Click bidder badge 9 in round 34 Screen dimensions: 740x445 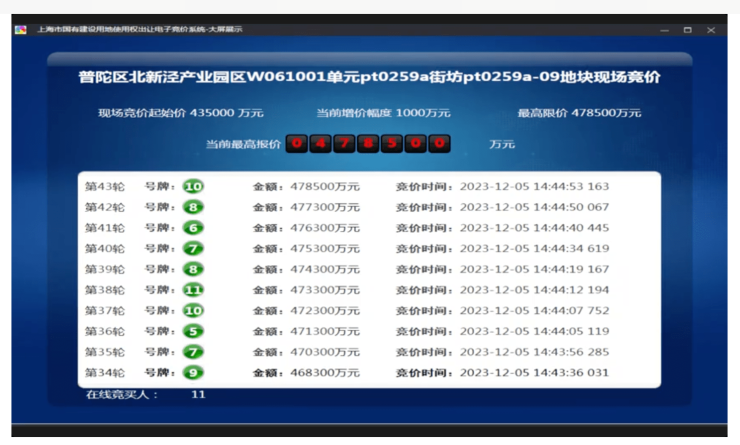pos(193,373)
